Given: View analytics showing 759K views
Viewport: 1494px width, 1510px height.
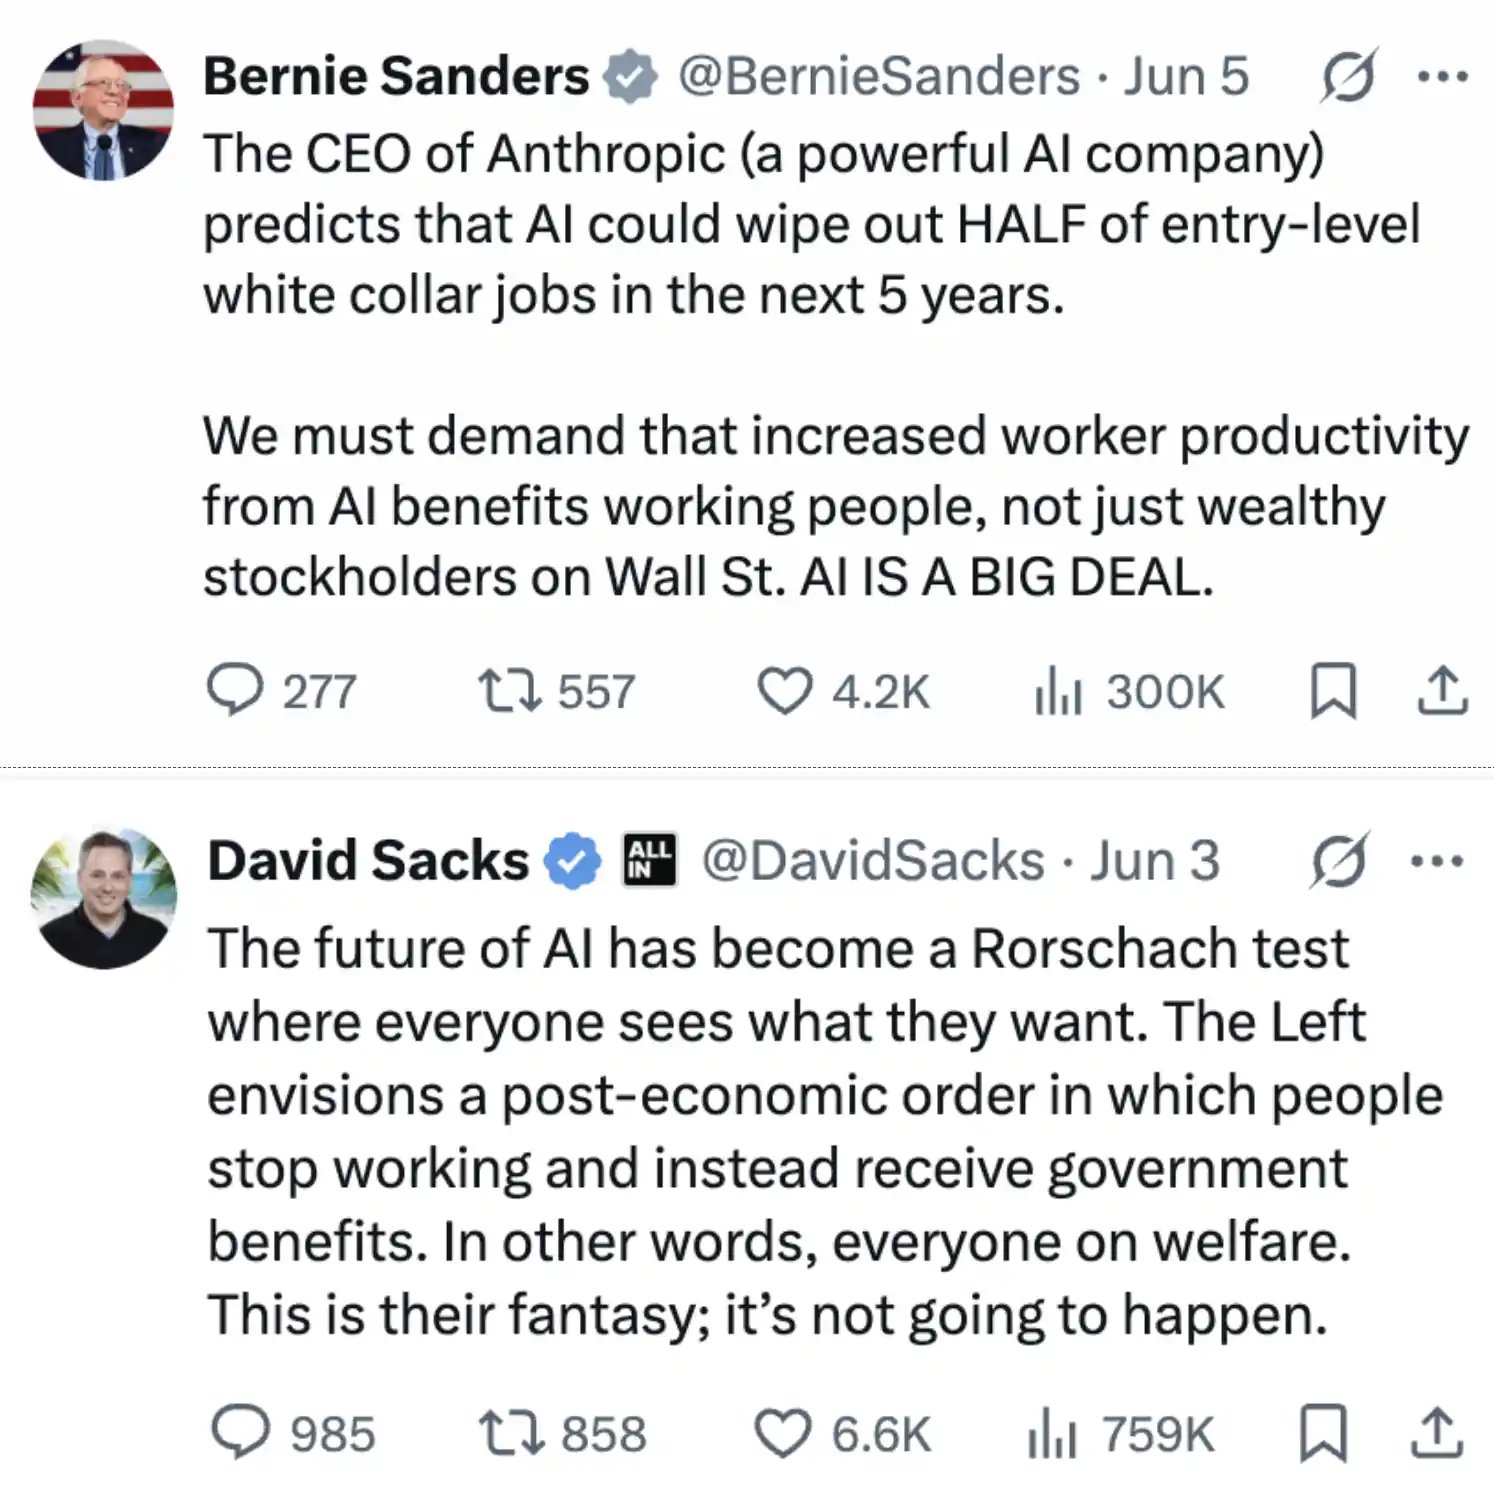Looking at the screenshot, I should point(1120,1432).
